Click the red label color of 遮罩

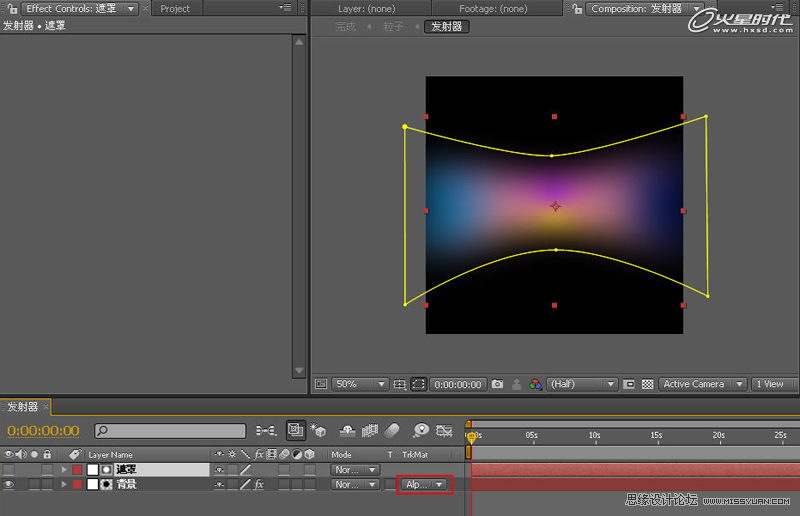(x=77, y=470)
